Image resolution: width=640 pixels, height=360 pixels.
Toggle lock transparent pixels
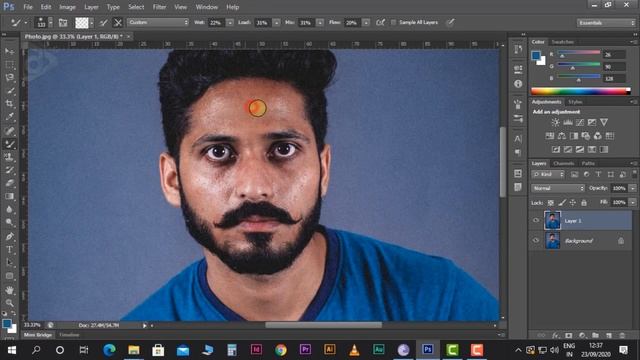pos(551,202)
